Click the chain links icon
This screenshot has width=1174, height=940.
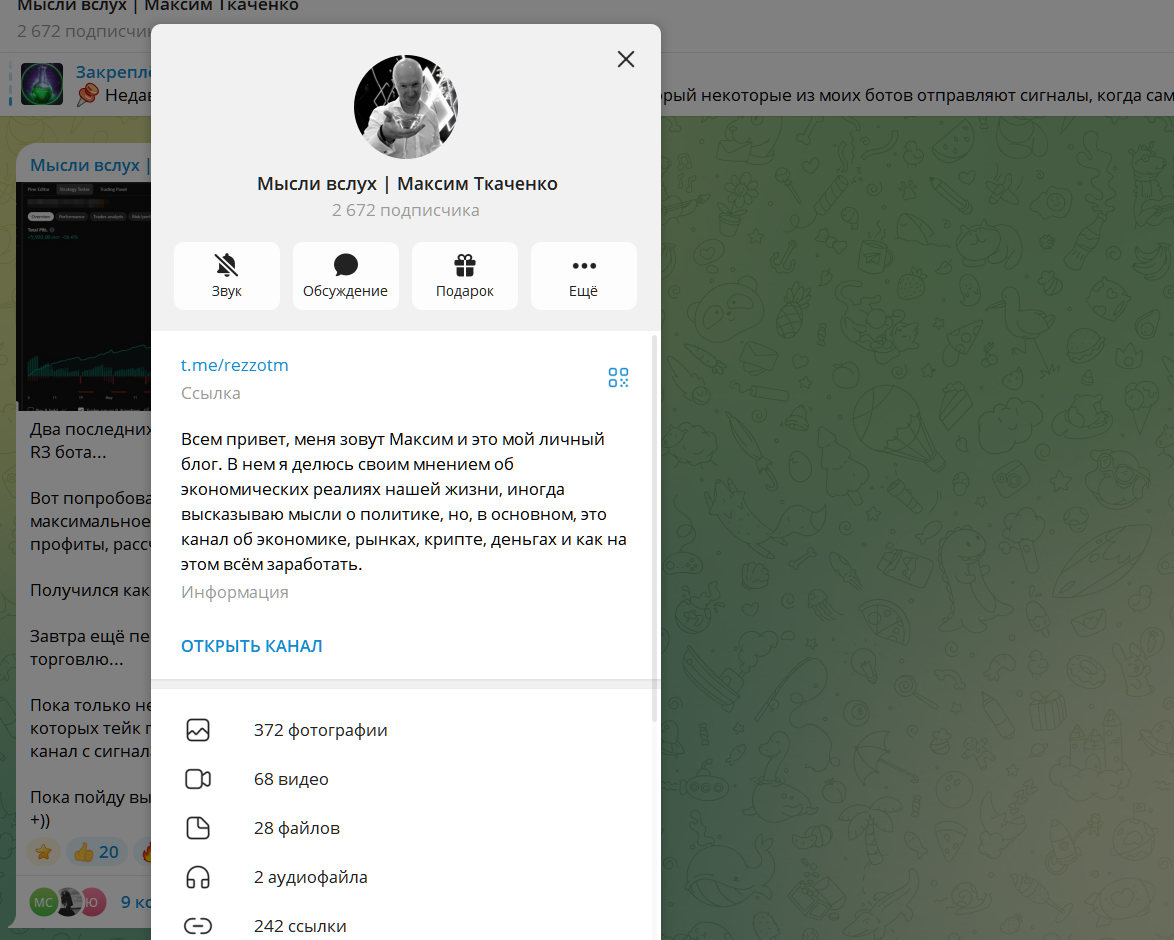click(x=198, y=927)
